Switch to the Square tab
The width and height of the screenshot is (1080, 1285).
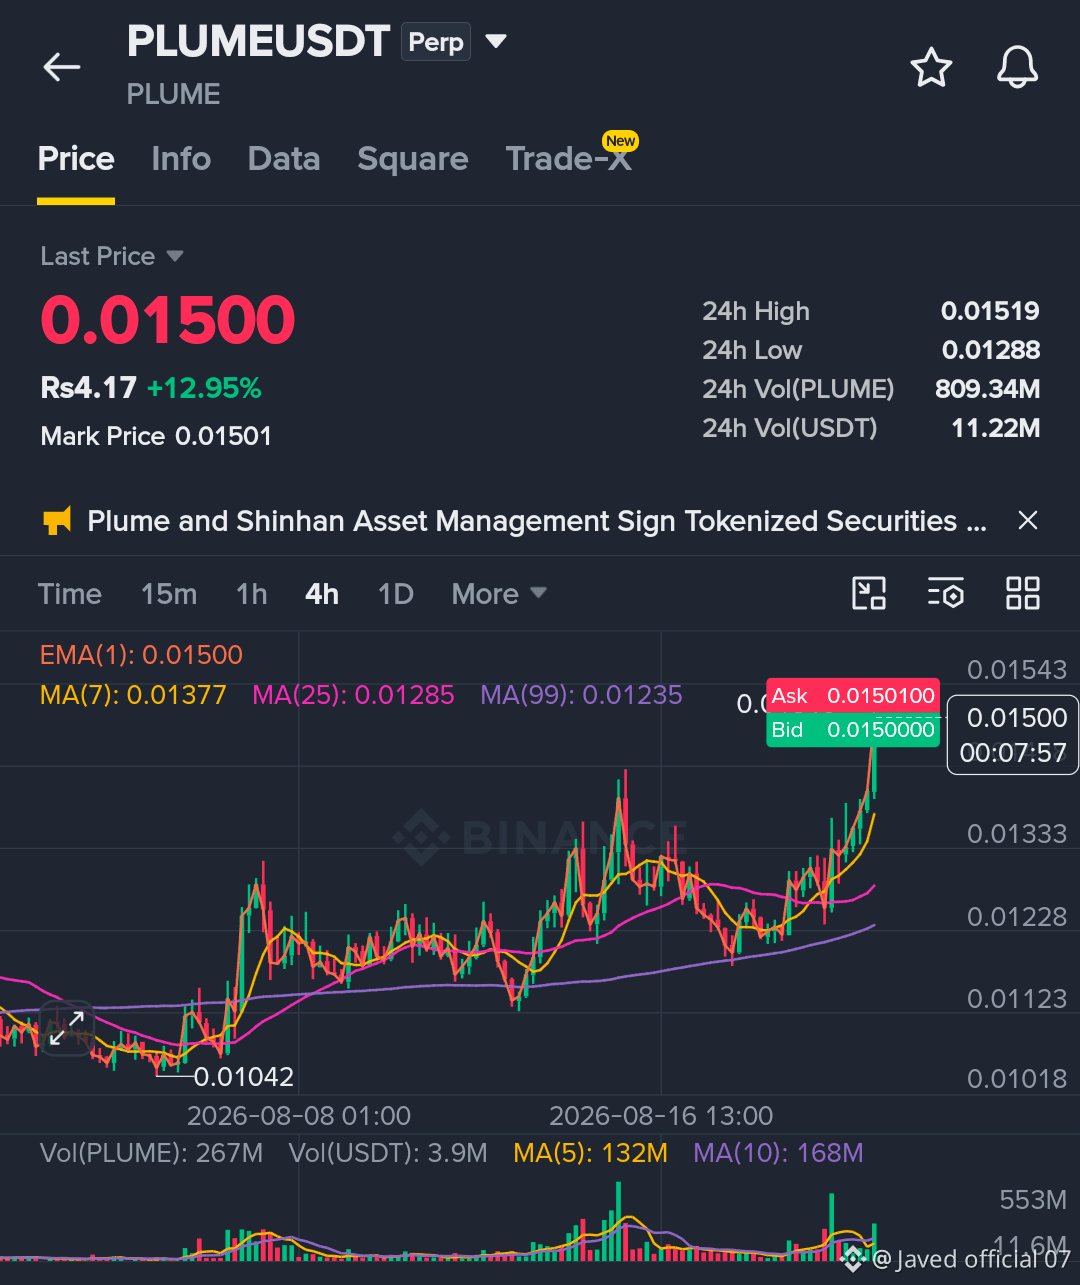[412, 159]
